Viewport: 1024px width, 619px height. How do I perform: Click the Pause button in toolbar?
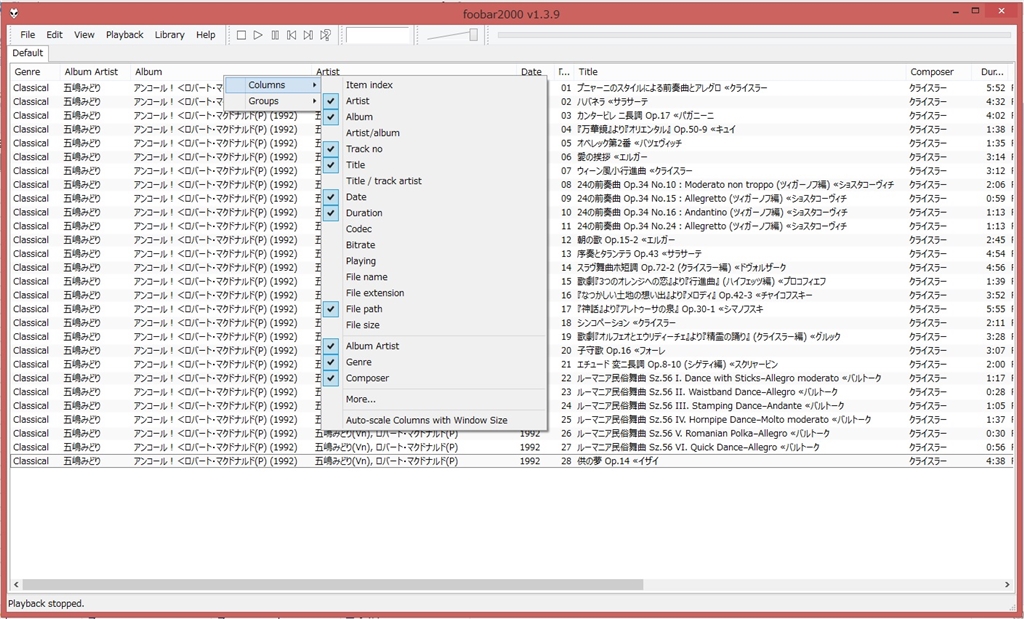[x=275, y=35]
